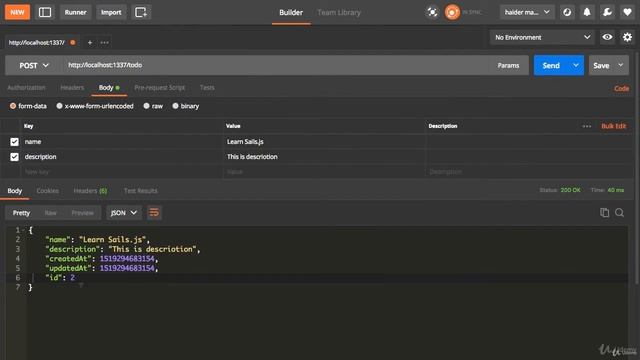640x360 pixels.
Task: Select the Raw view mode
Action: pos(51,213)
